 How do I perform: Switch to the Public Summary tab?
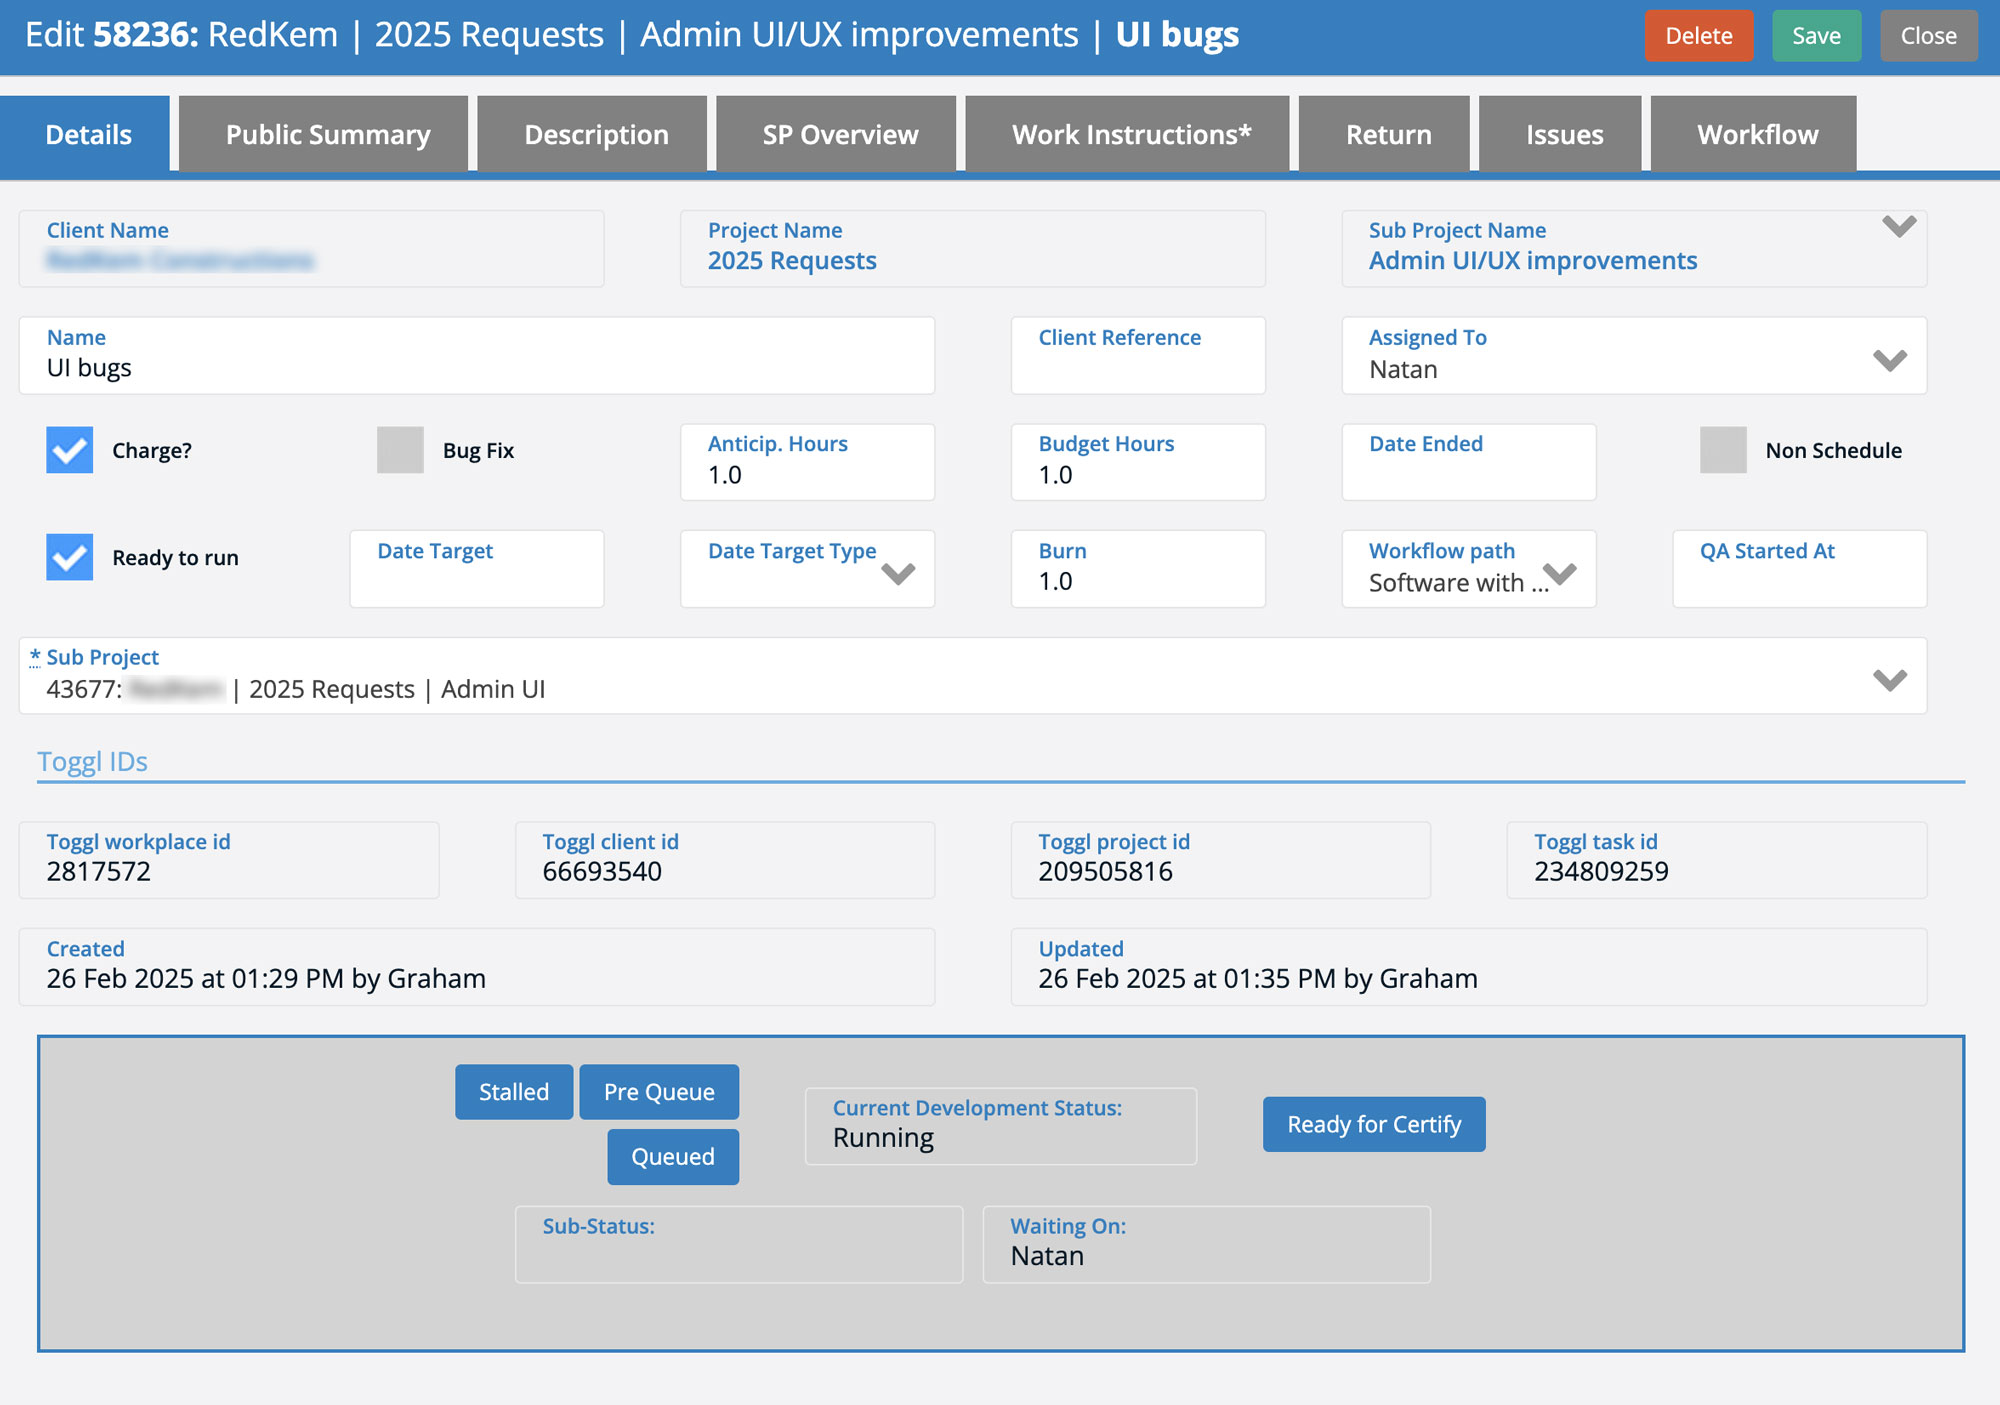(x=327, y=135)
